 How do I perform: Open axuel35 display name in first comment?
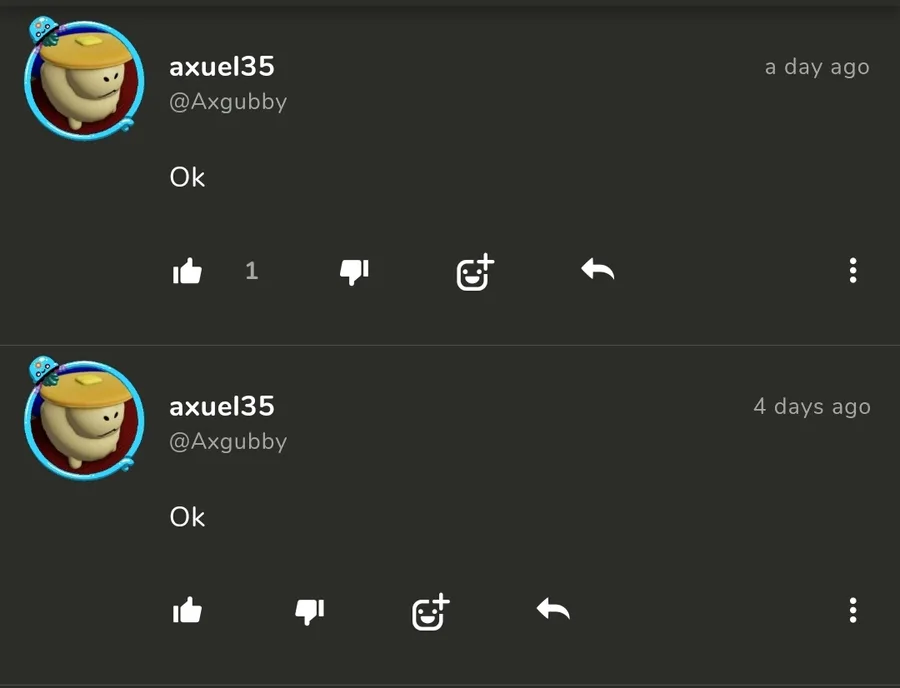point(222,67)
